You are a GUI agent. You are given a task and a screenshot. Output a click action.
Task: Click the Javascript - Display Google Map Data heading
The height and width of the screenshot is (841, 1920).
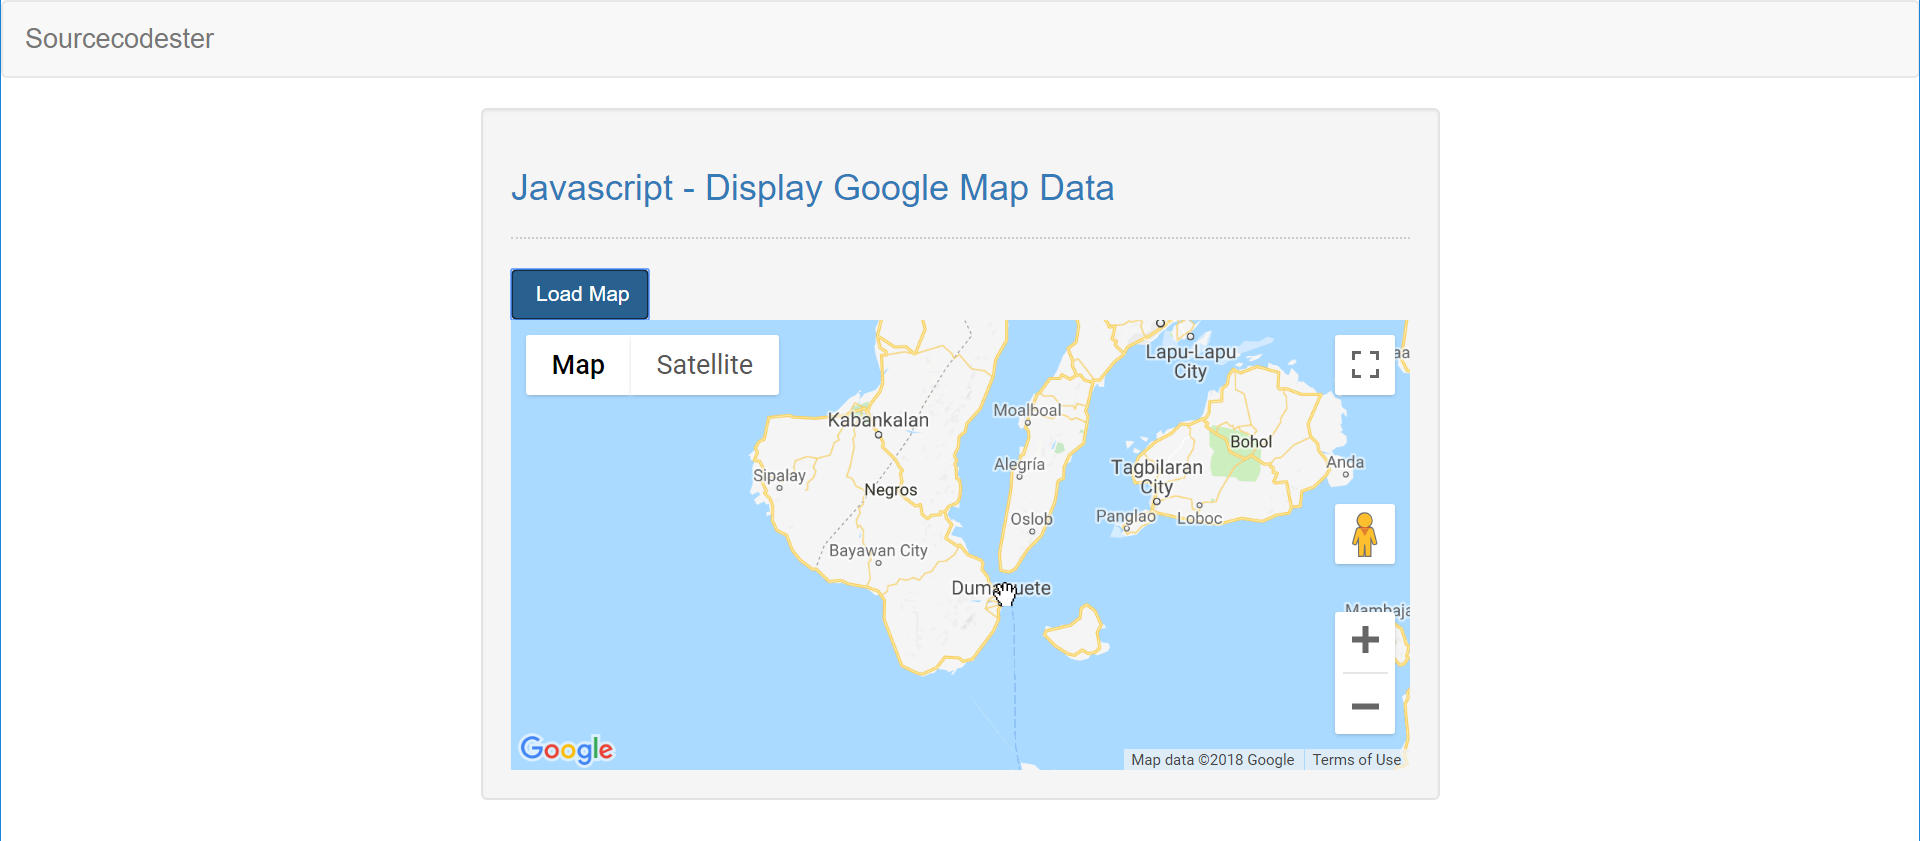click(812, 188)
